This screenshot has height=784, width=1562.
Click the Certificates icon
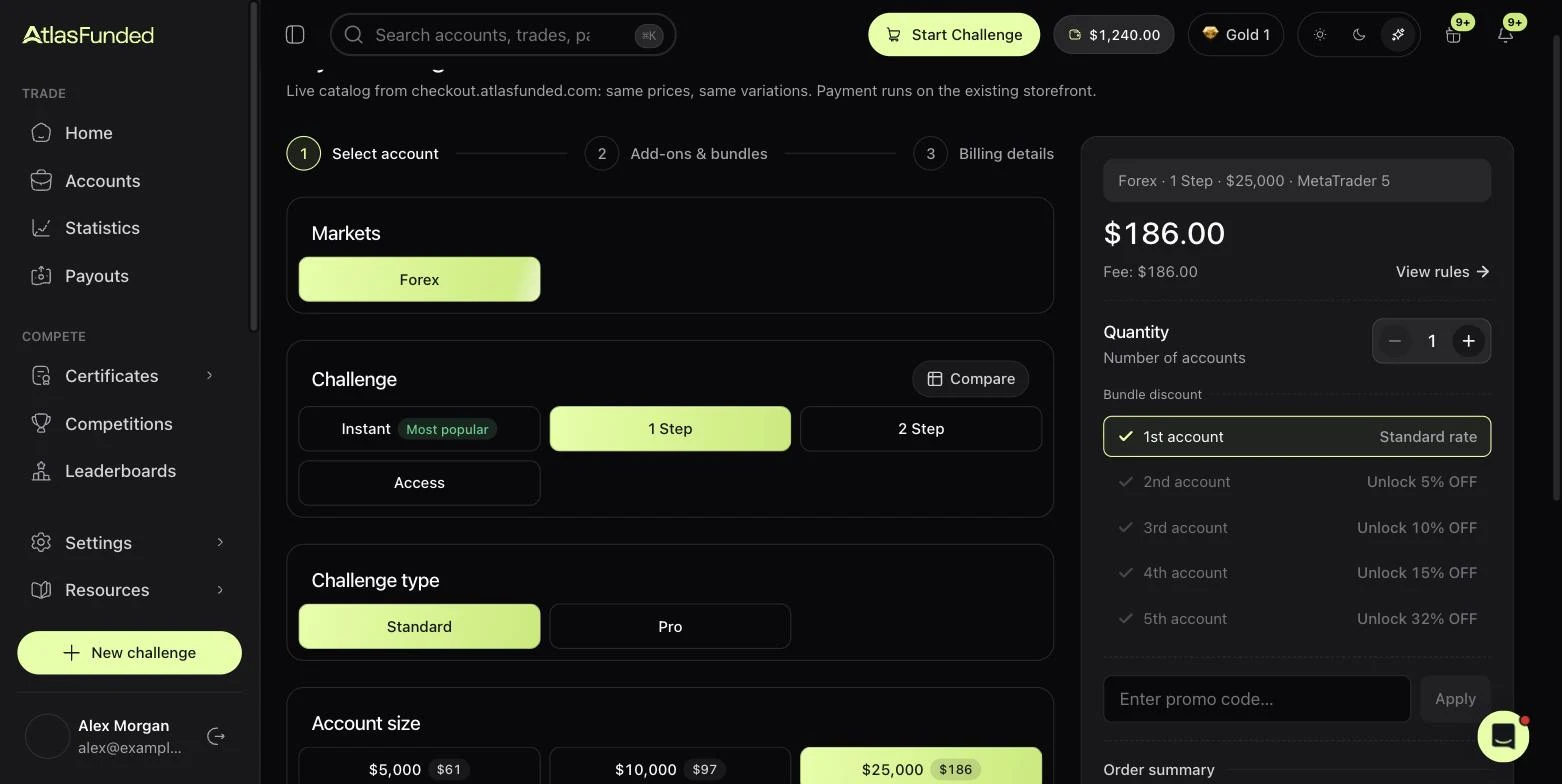tap(41, 376)
